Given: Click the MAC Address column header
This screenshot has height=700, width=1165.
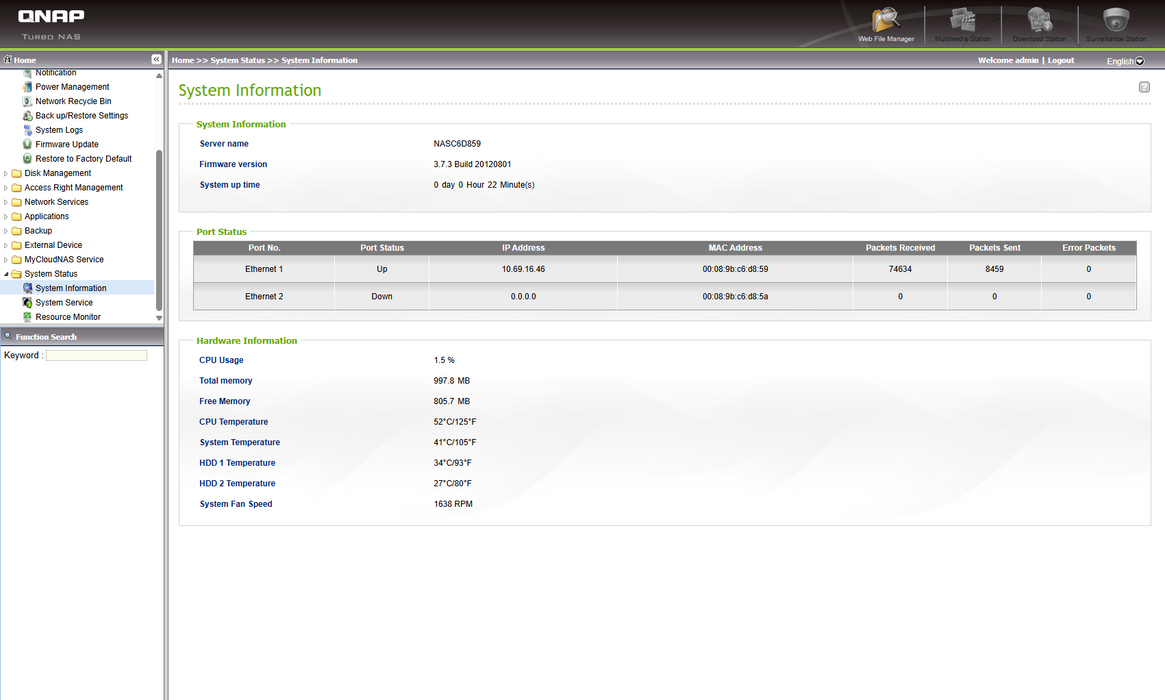Looking at the screenshot, I should pos(735,248).
